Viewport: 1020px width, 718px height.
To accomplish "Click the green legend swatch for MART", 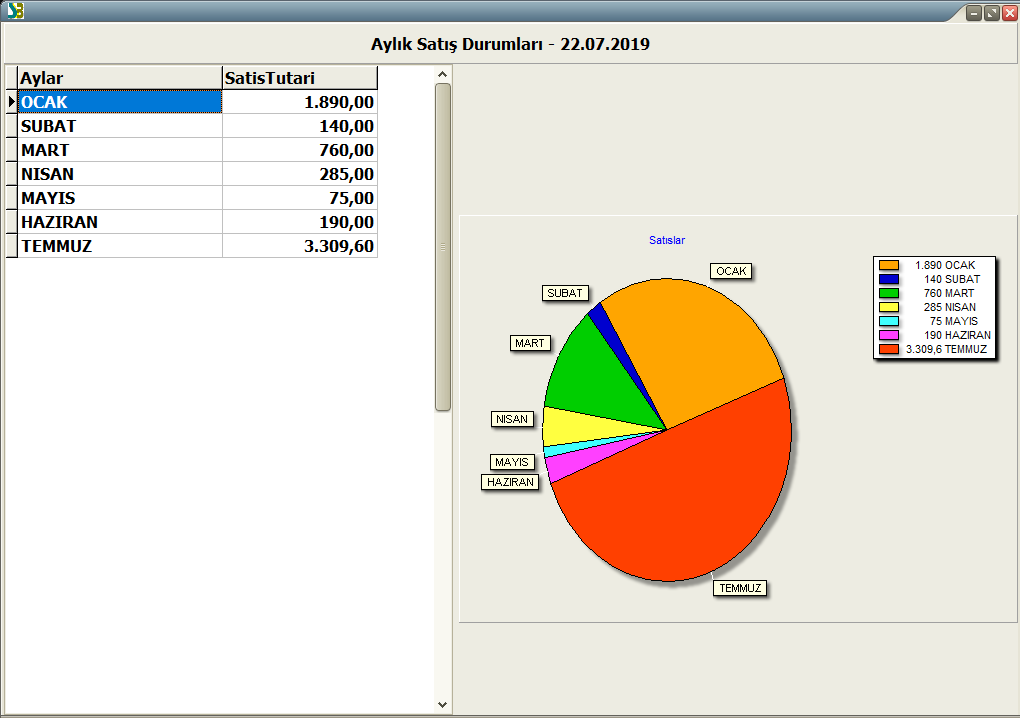I will click(889, 293).
